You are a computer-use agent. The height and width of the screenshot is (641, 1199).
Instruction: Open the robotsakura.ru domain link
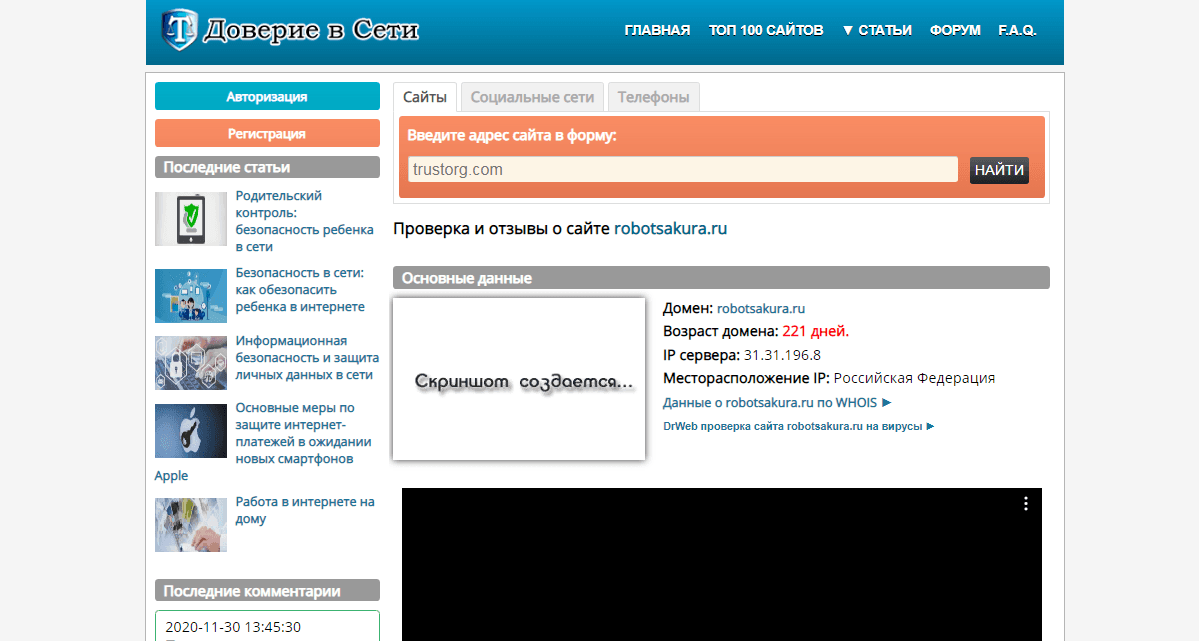[761, 308]
